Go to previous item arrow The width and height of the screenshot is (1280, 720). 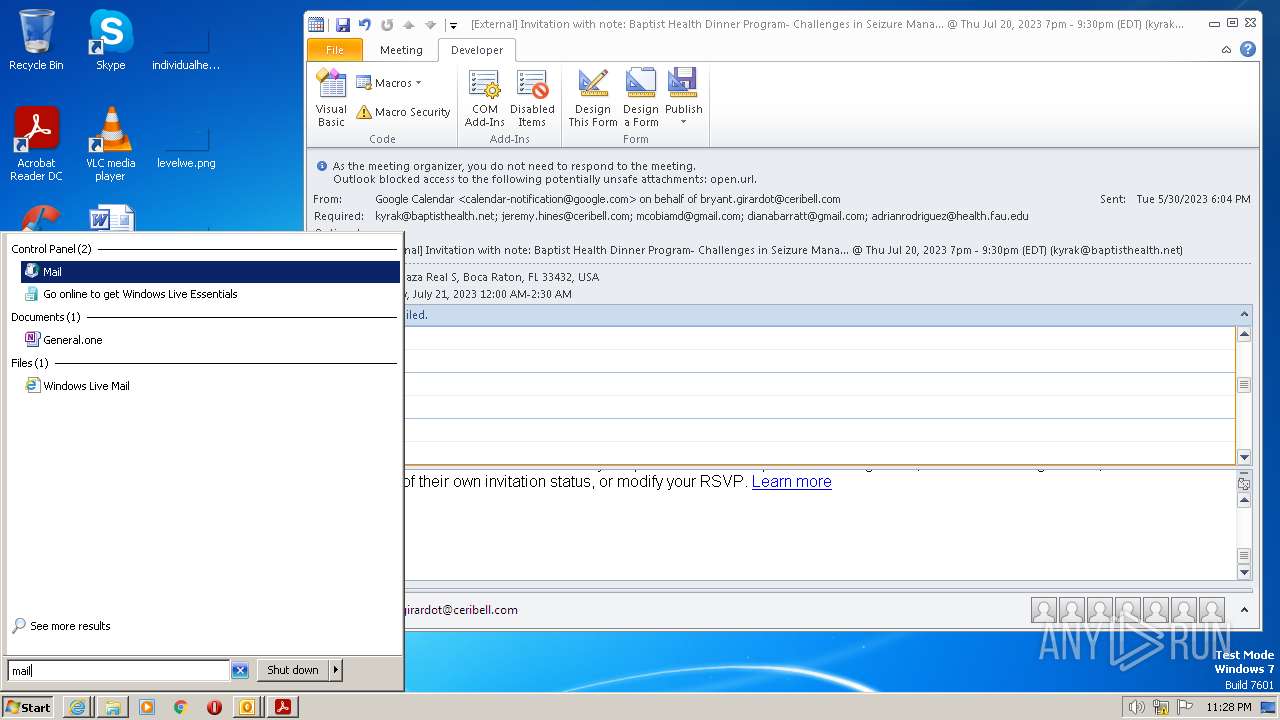[x=409, y=24]
